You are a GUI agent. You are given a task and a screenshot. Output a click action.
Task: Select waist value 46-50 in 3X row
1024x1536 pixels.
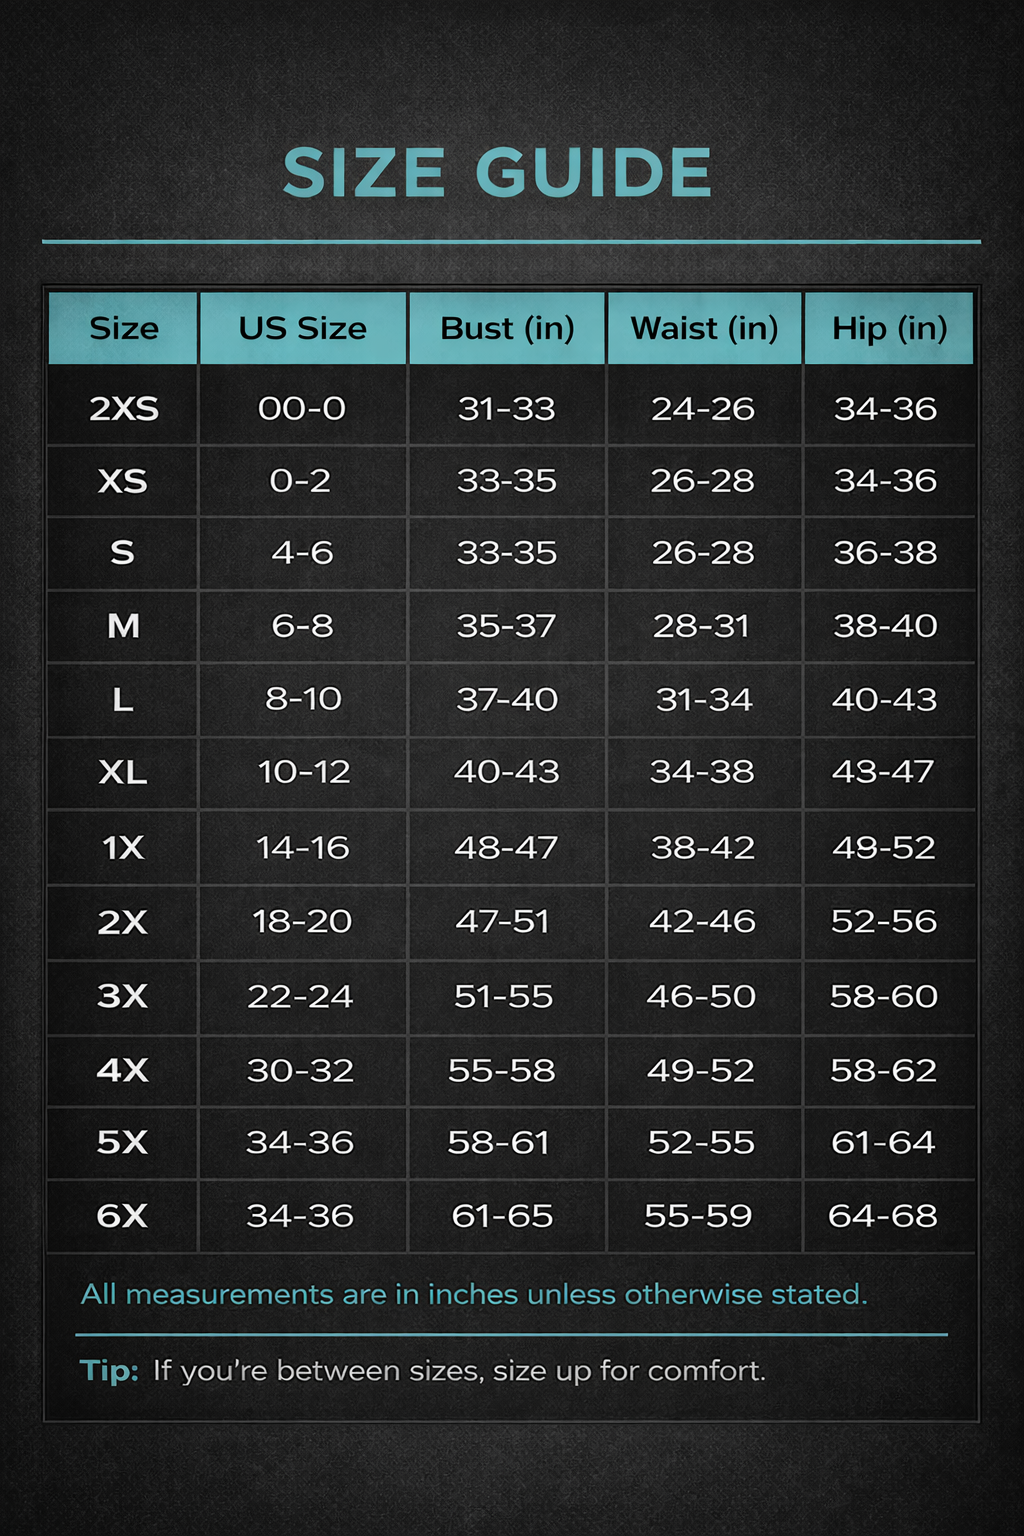click(701, 996)
